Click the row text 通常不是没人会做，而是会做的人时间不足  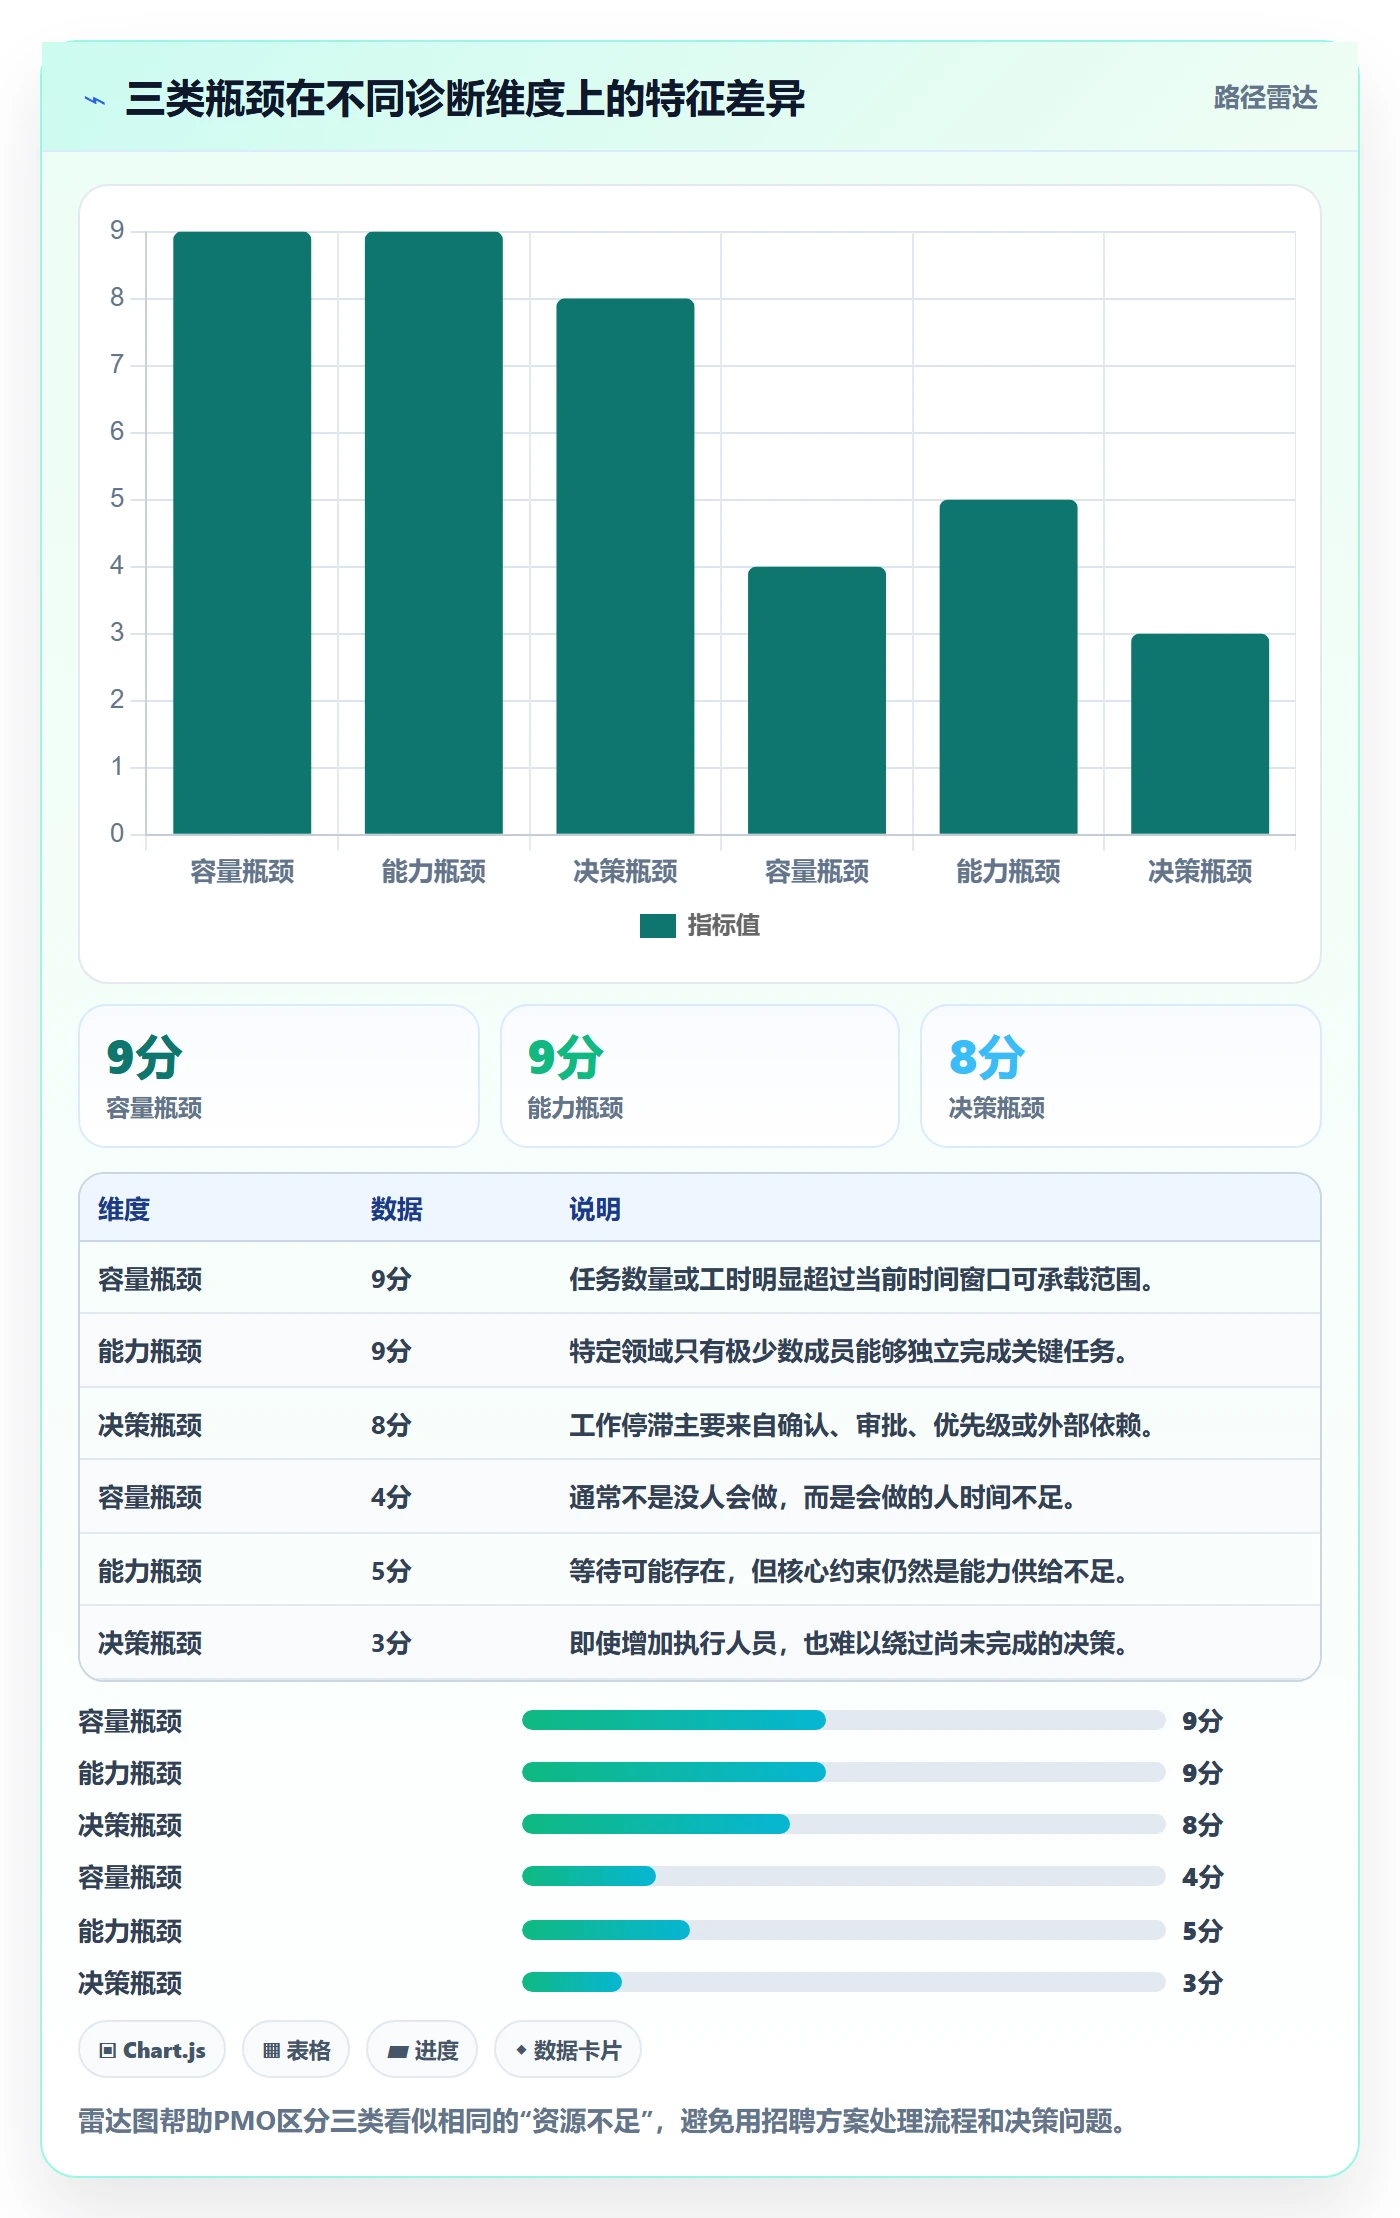[x=822, y=1497]
